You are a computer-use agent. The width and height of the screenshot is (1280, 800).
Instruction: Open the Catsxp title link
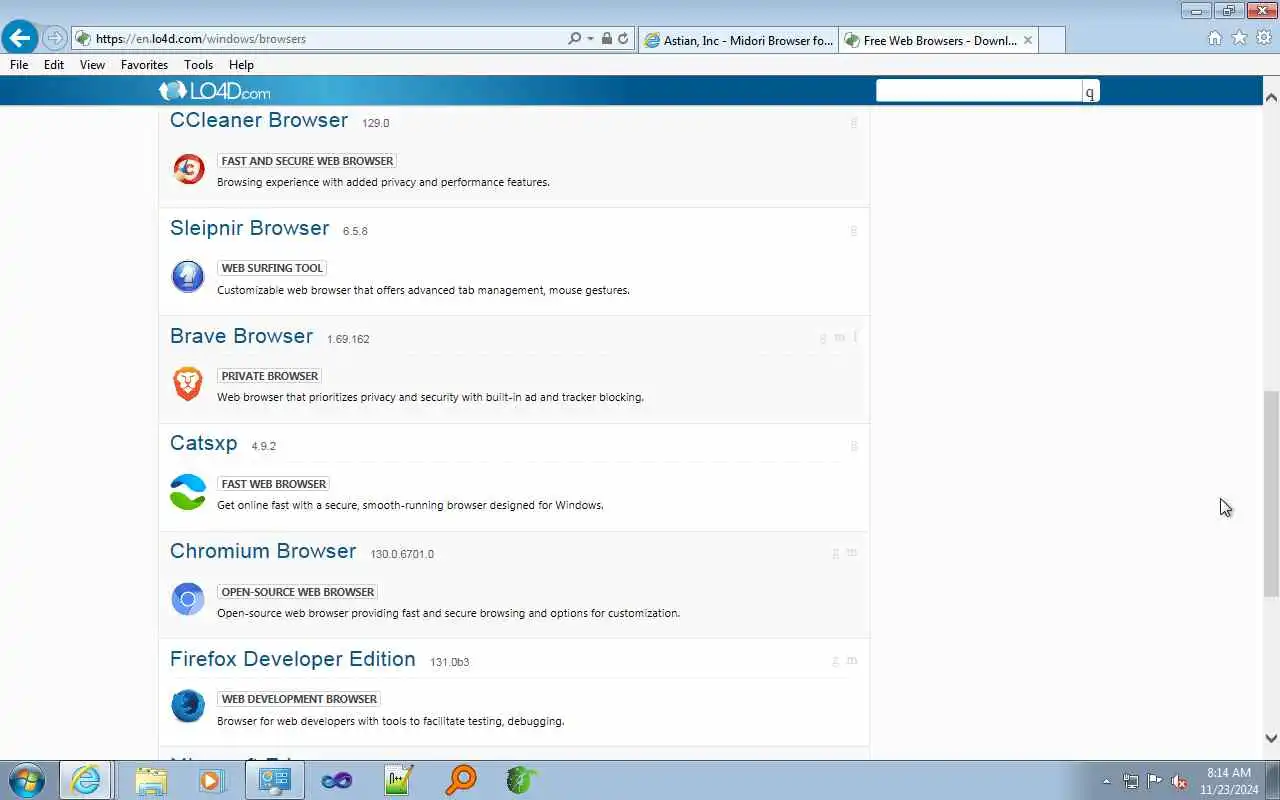[x=204, y=443]
